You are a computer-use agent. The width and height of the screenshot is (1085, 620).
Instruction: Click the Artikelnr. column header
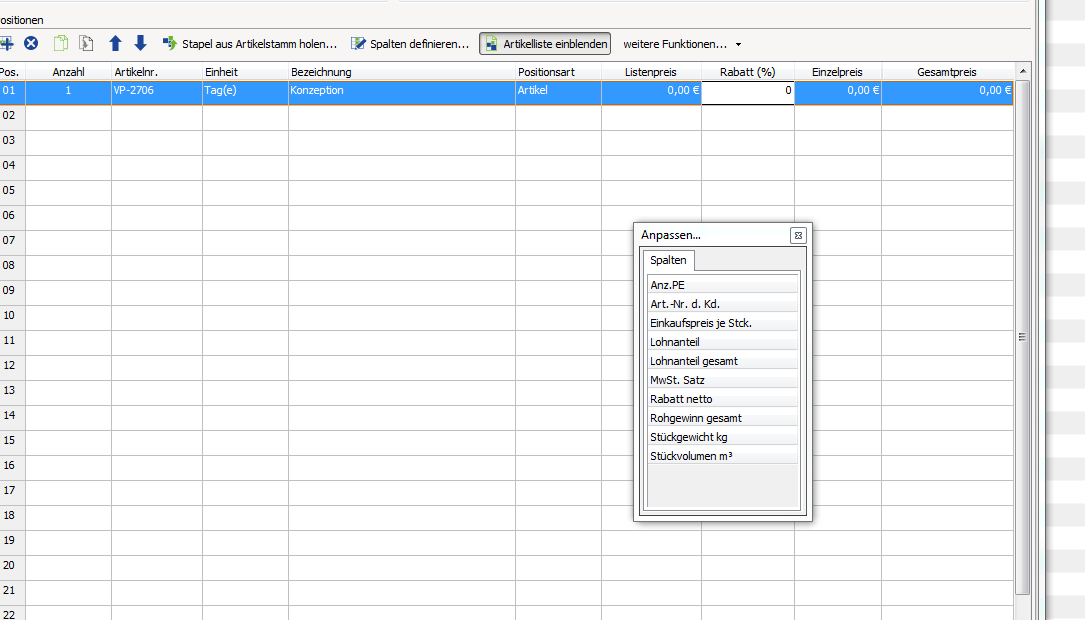click(157, 72)
